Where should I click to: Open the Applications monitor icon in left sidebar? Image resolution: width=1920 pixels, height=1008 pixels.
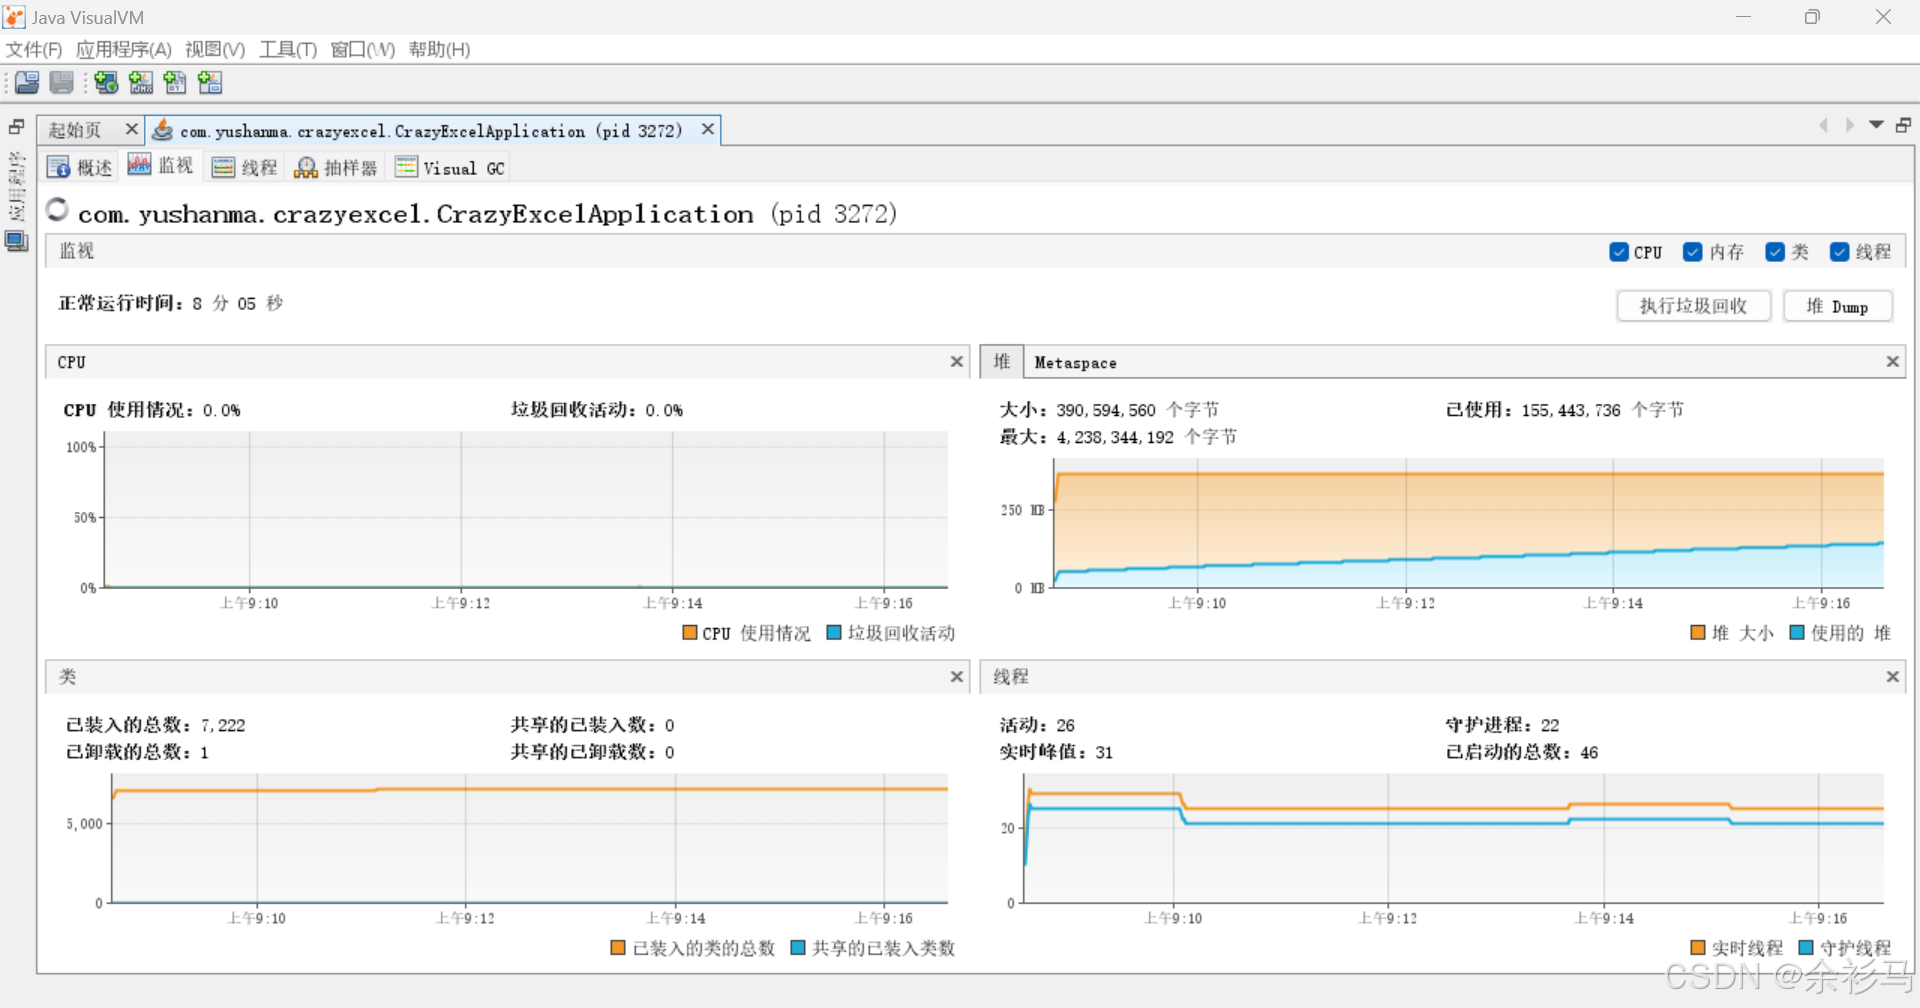click(17, 241)
